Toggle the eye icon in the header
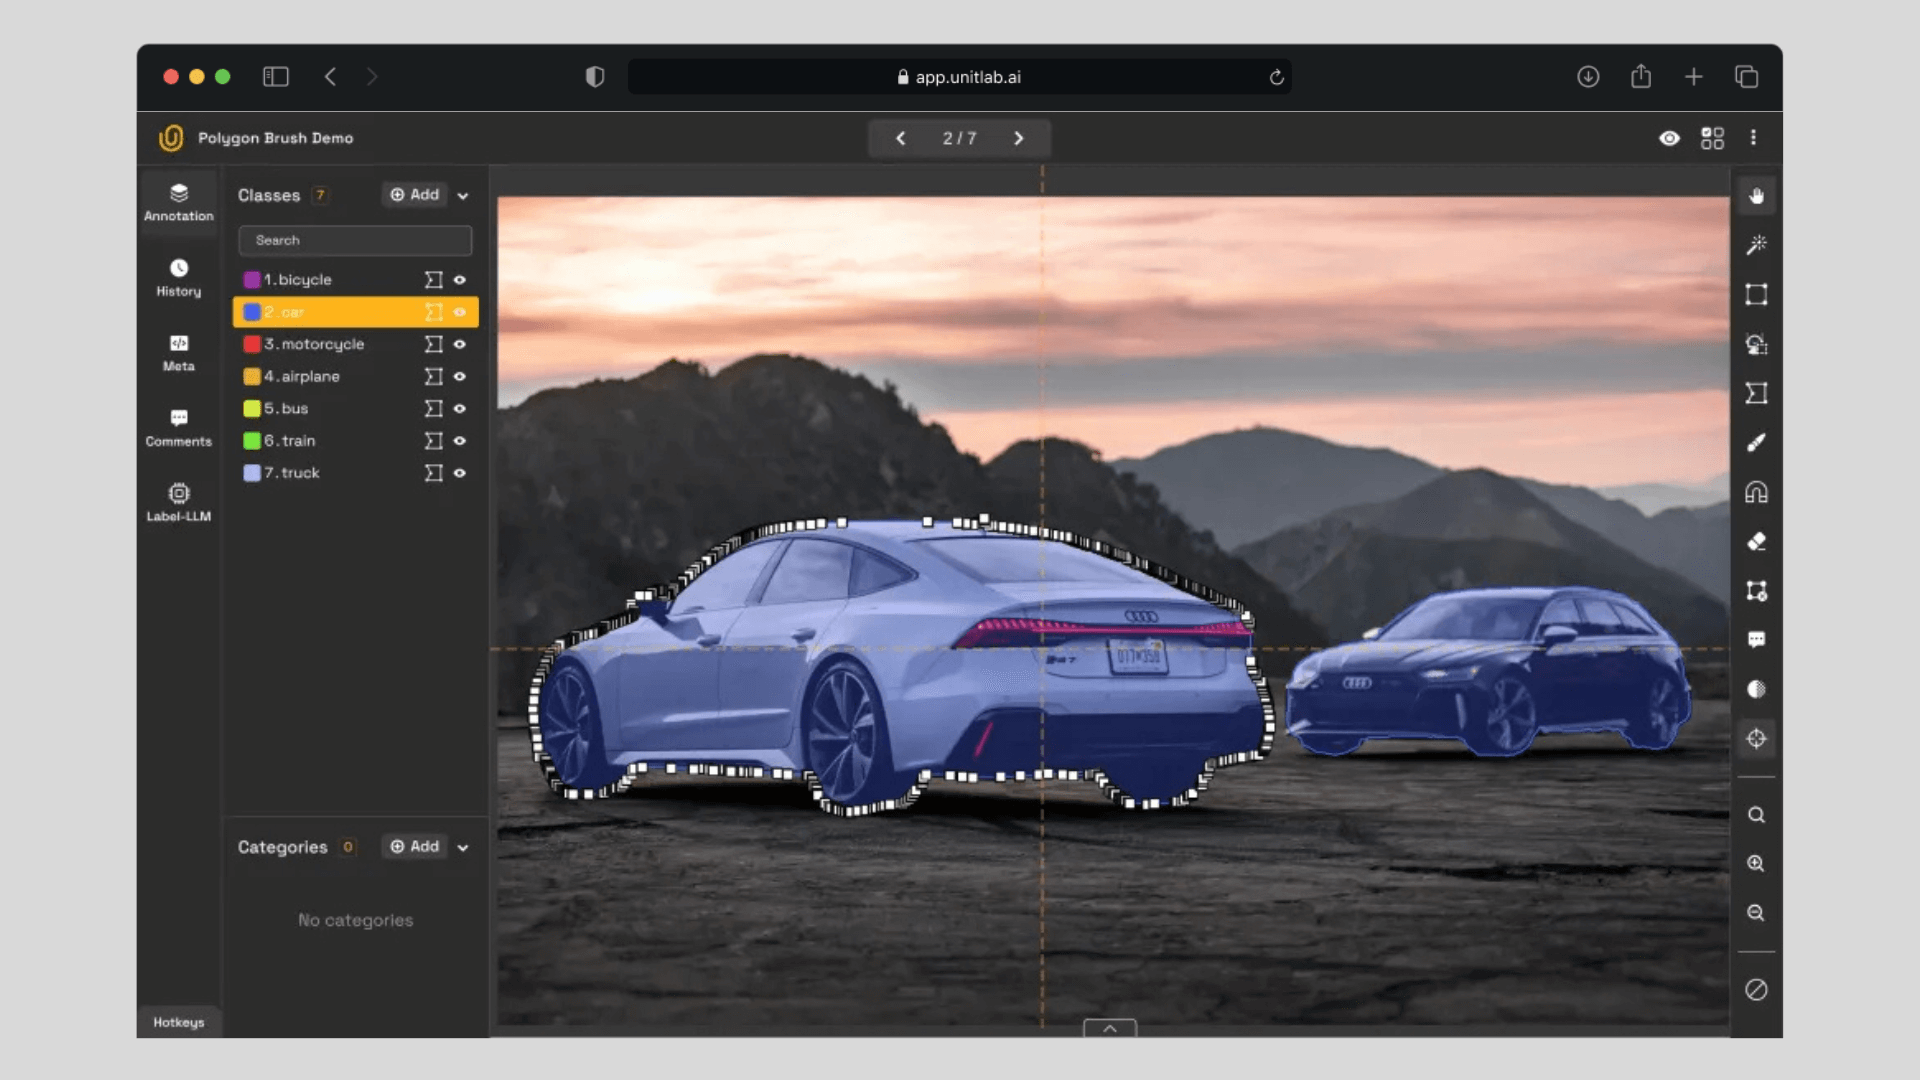The width and height of the screenshot is (1920, 1080). click(1669, 138)
